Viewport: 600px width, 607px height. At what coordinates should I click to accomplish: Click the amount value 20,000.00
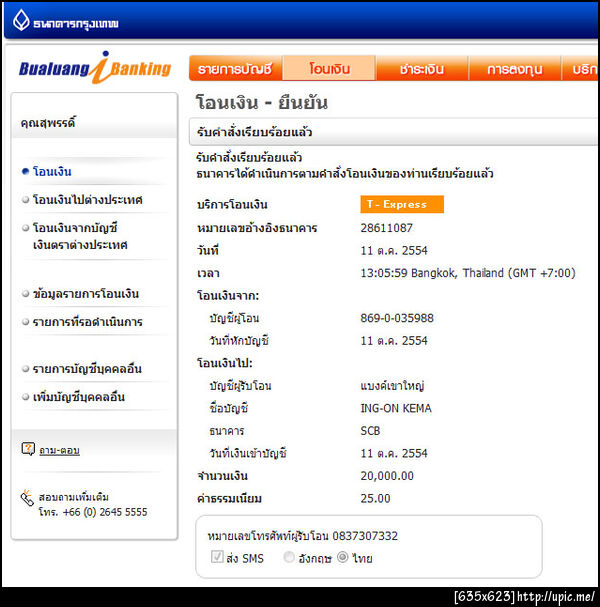[x=387, y=476]
